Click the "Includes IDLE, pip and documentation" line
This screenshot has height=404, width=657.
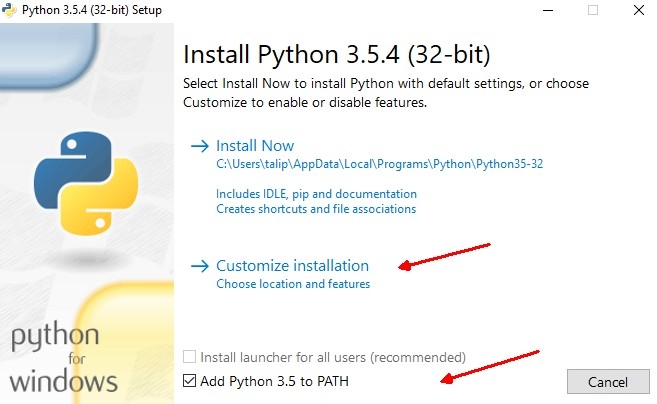pyautogui.click(x=316, y=194)
